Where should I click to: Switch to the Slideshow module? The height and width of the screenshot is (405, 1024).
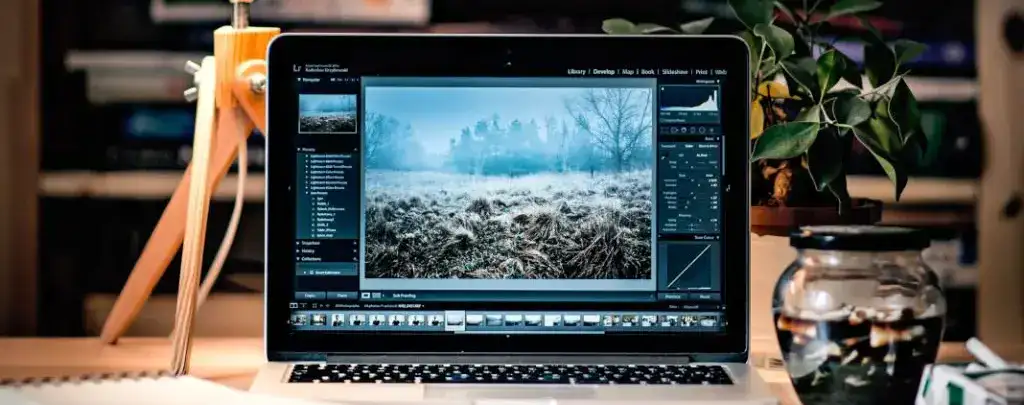(x=675, y=72)
